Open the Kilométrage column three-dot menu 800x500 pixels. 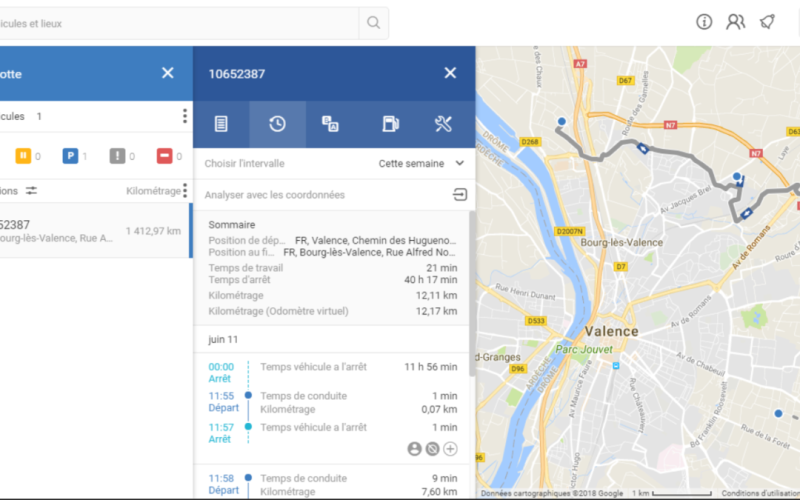point(185,191)
